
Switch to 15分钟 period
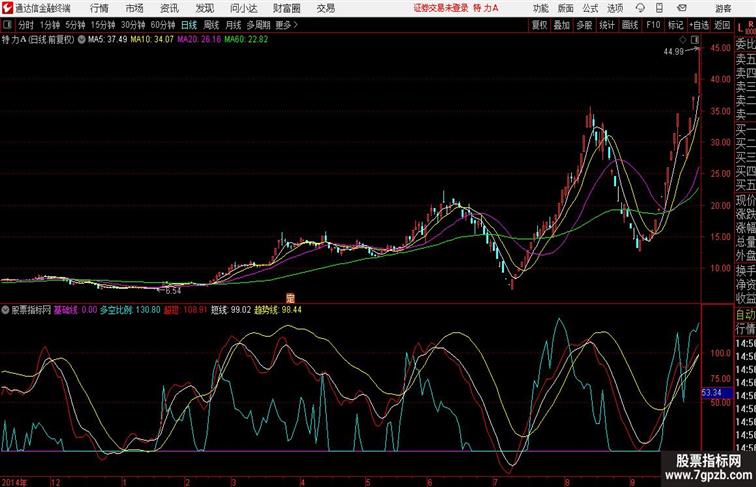[103, 25]
